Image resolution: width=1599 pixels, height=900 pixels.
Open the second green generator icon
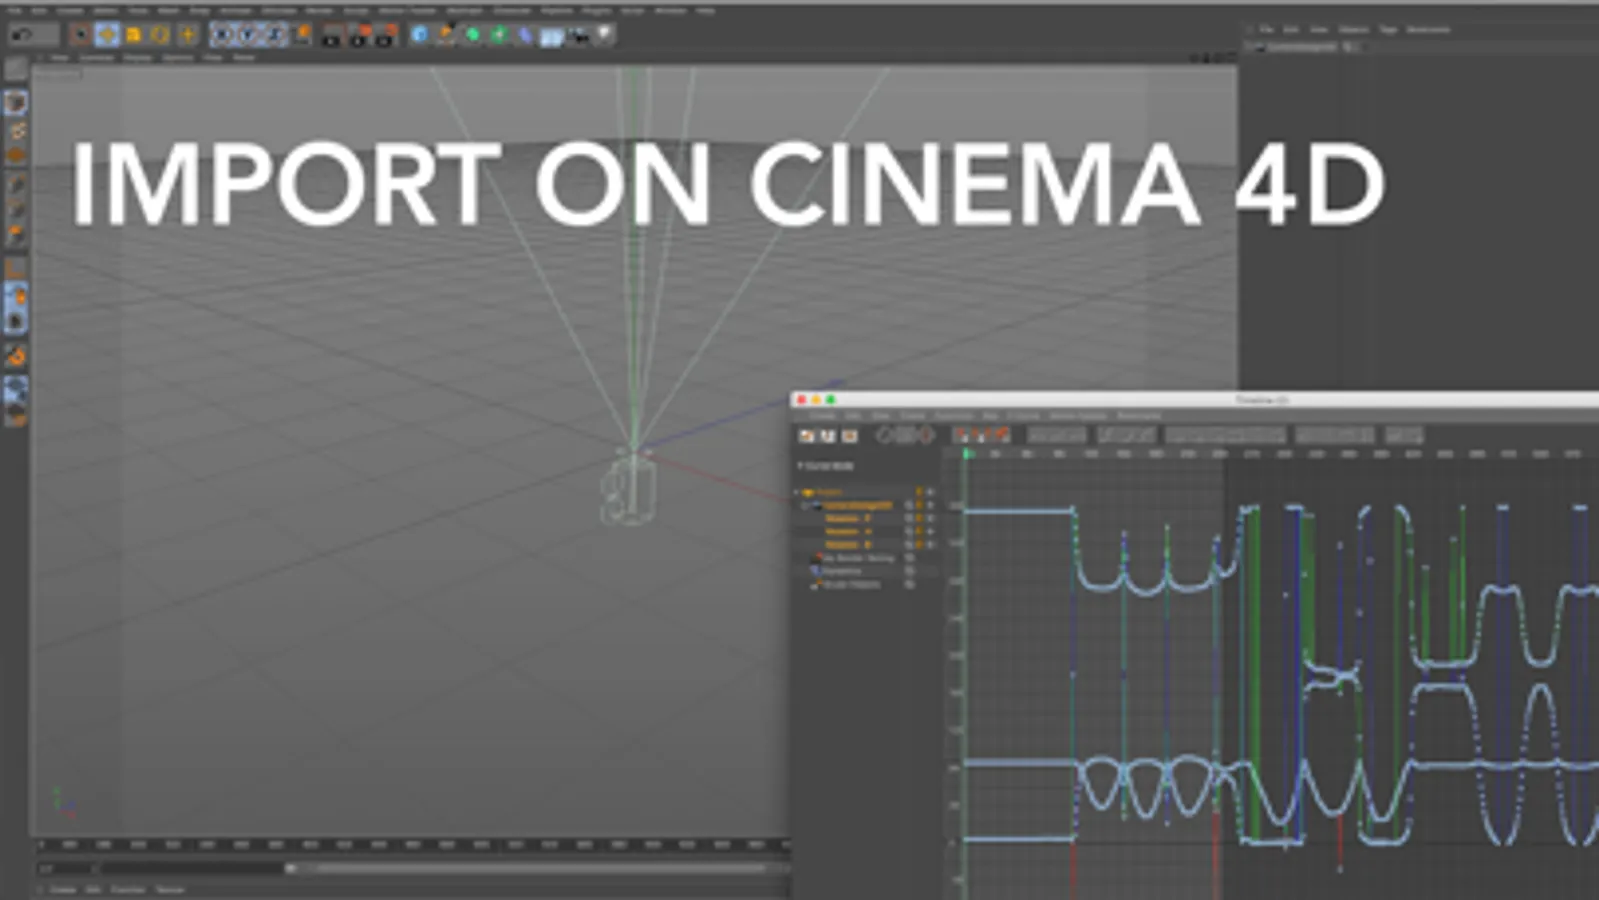pyautogui.click(x=498, y=35)
